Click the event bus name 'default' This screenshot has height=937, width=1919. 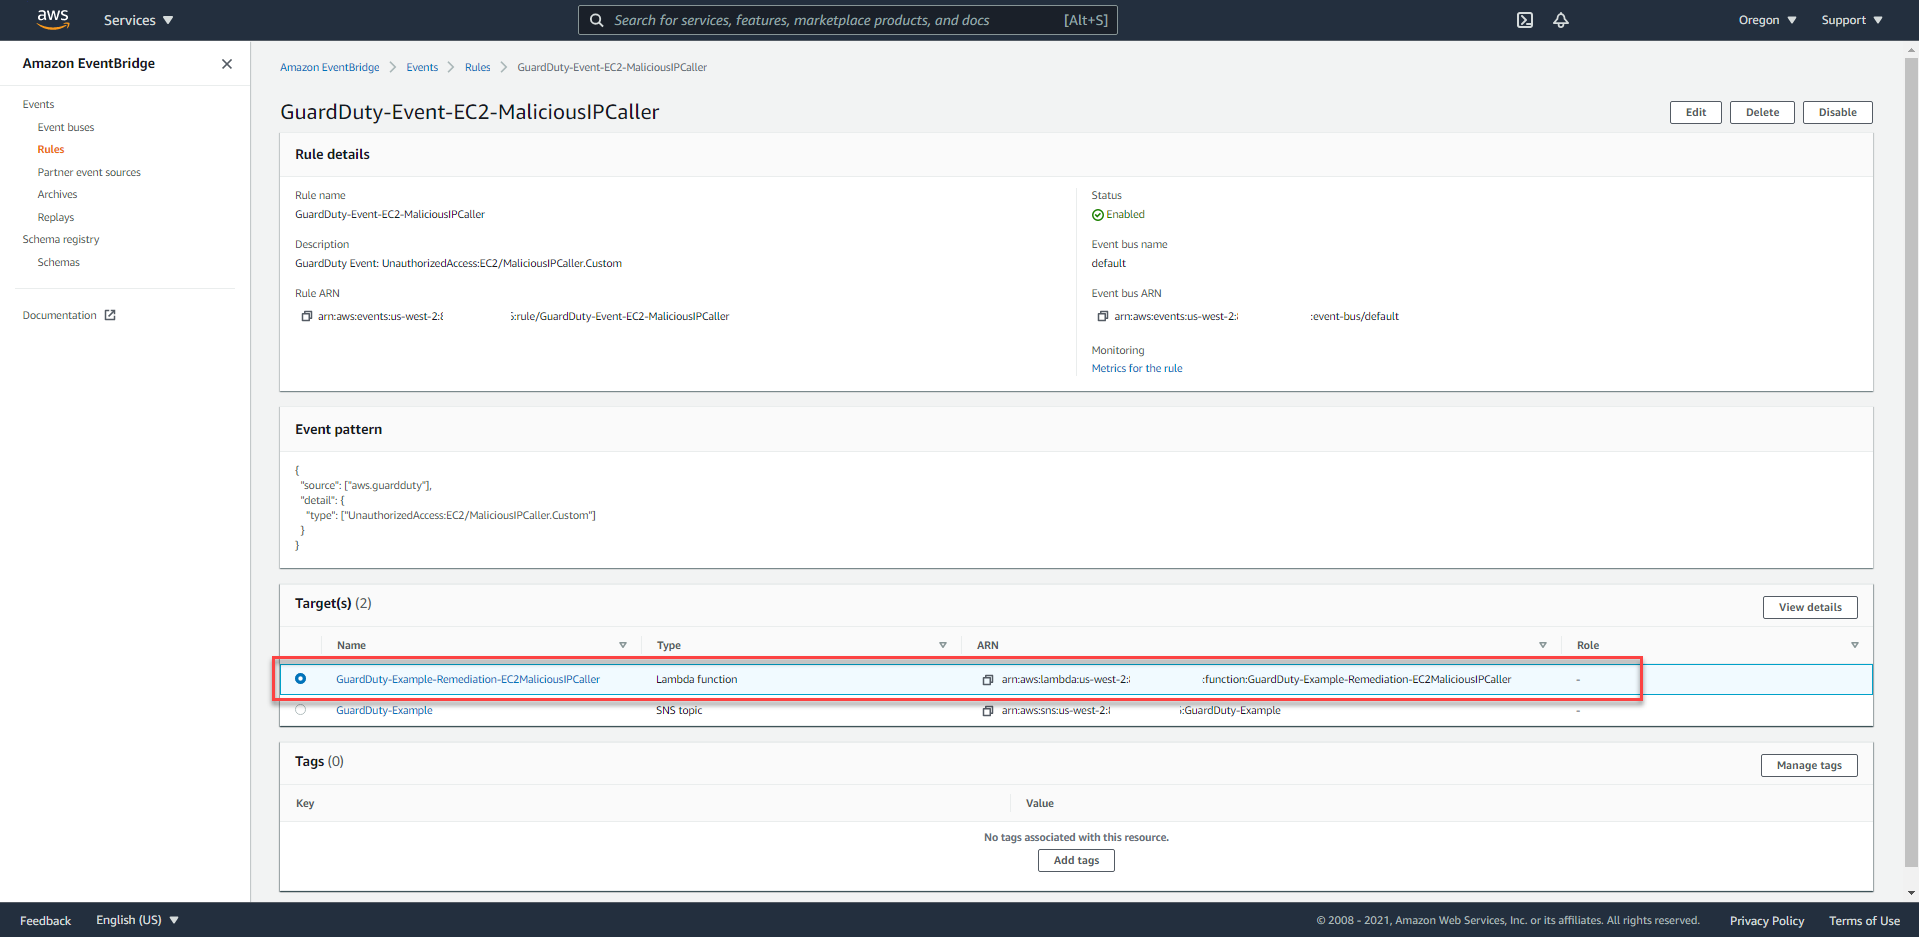1109,264
